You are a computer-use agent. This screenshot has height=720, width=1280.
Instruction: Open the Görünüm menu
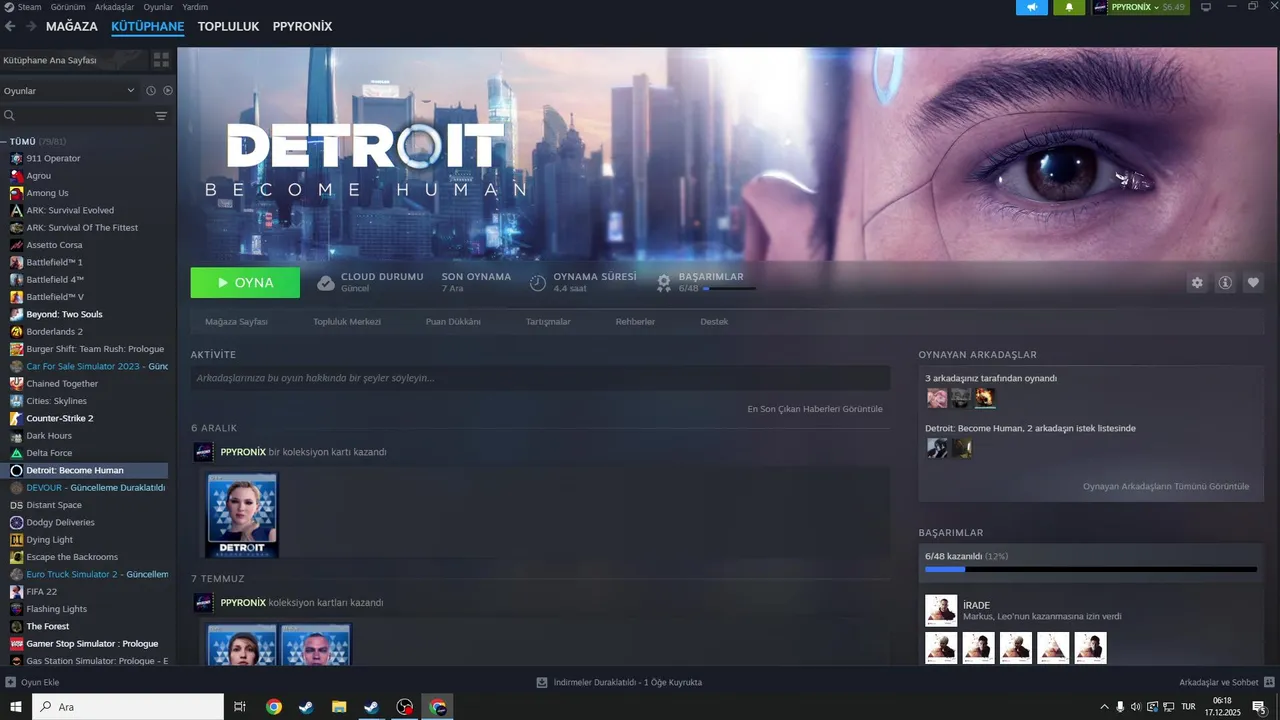point(68,7)
